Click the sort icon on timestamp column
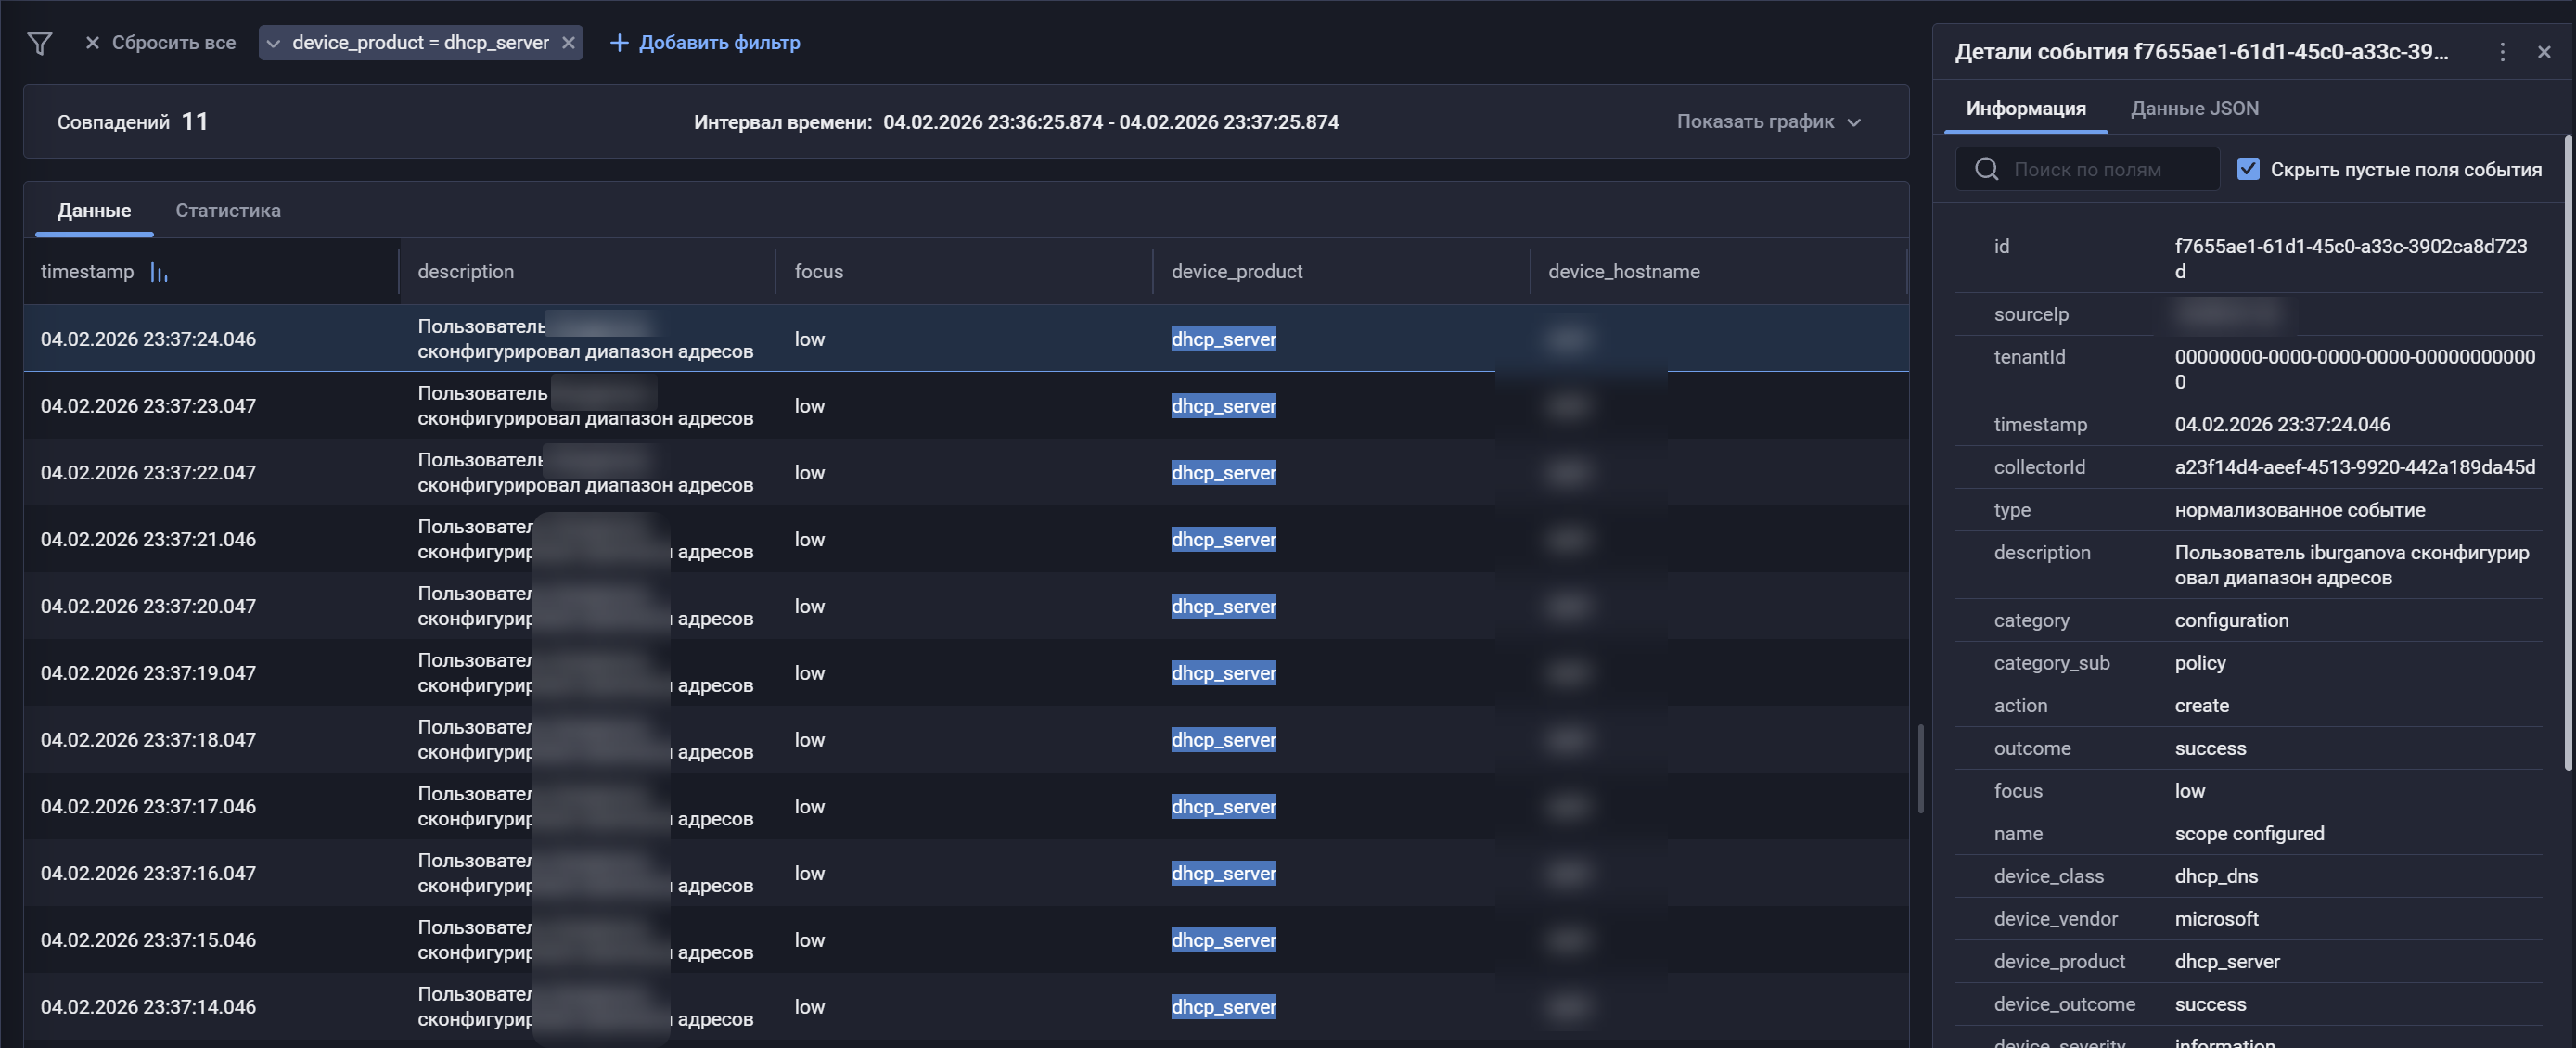 pyautogui.click(x=160, y=271)
